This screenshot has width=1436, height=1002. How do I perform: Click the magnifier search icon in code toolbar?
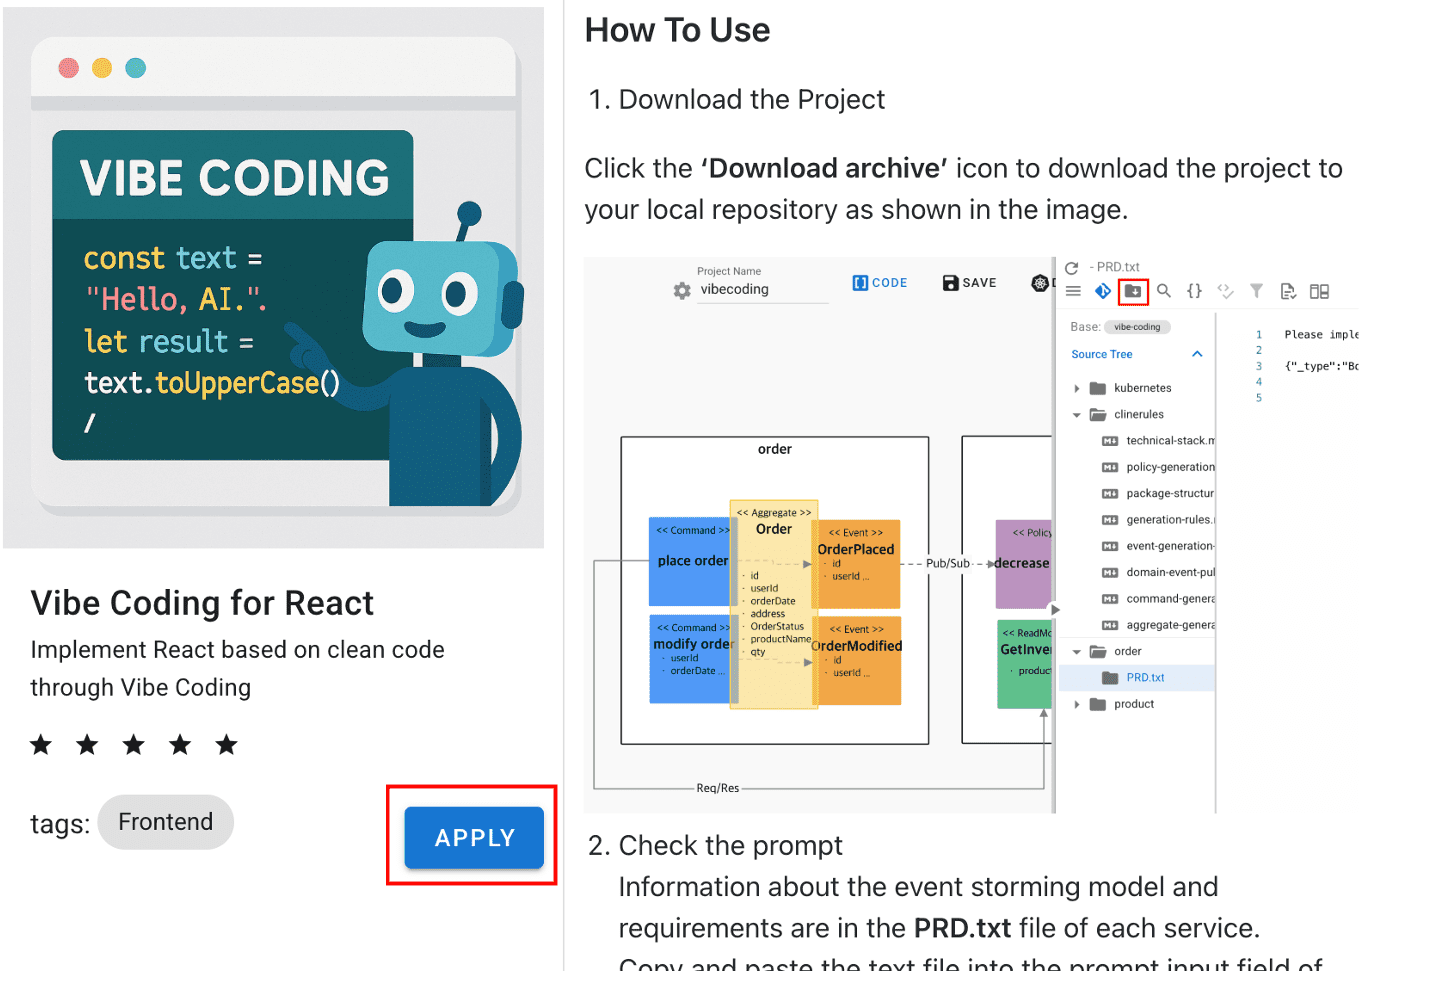(x=1164, y=291)
